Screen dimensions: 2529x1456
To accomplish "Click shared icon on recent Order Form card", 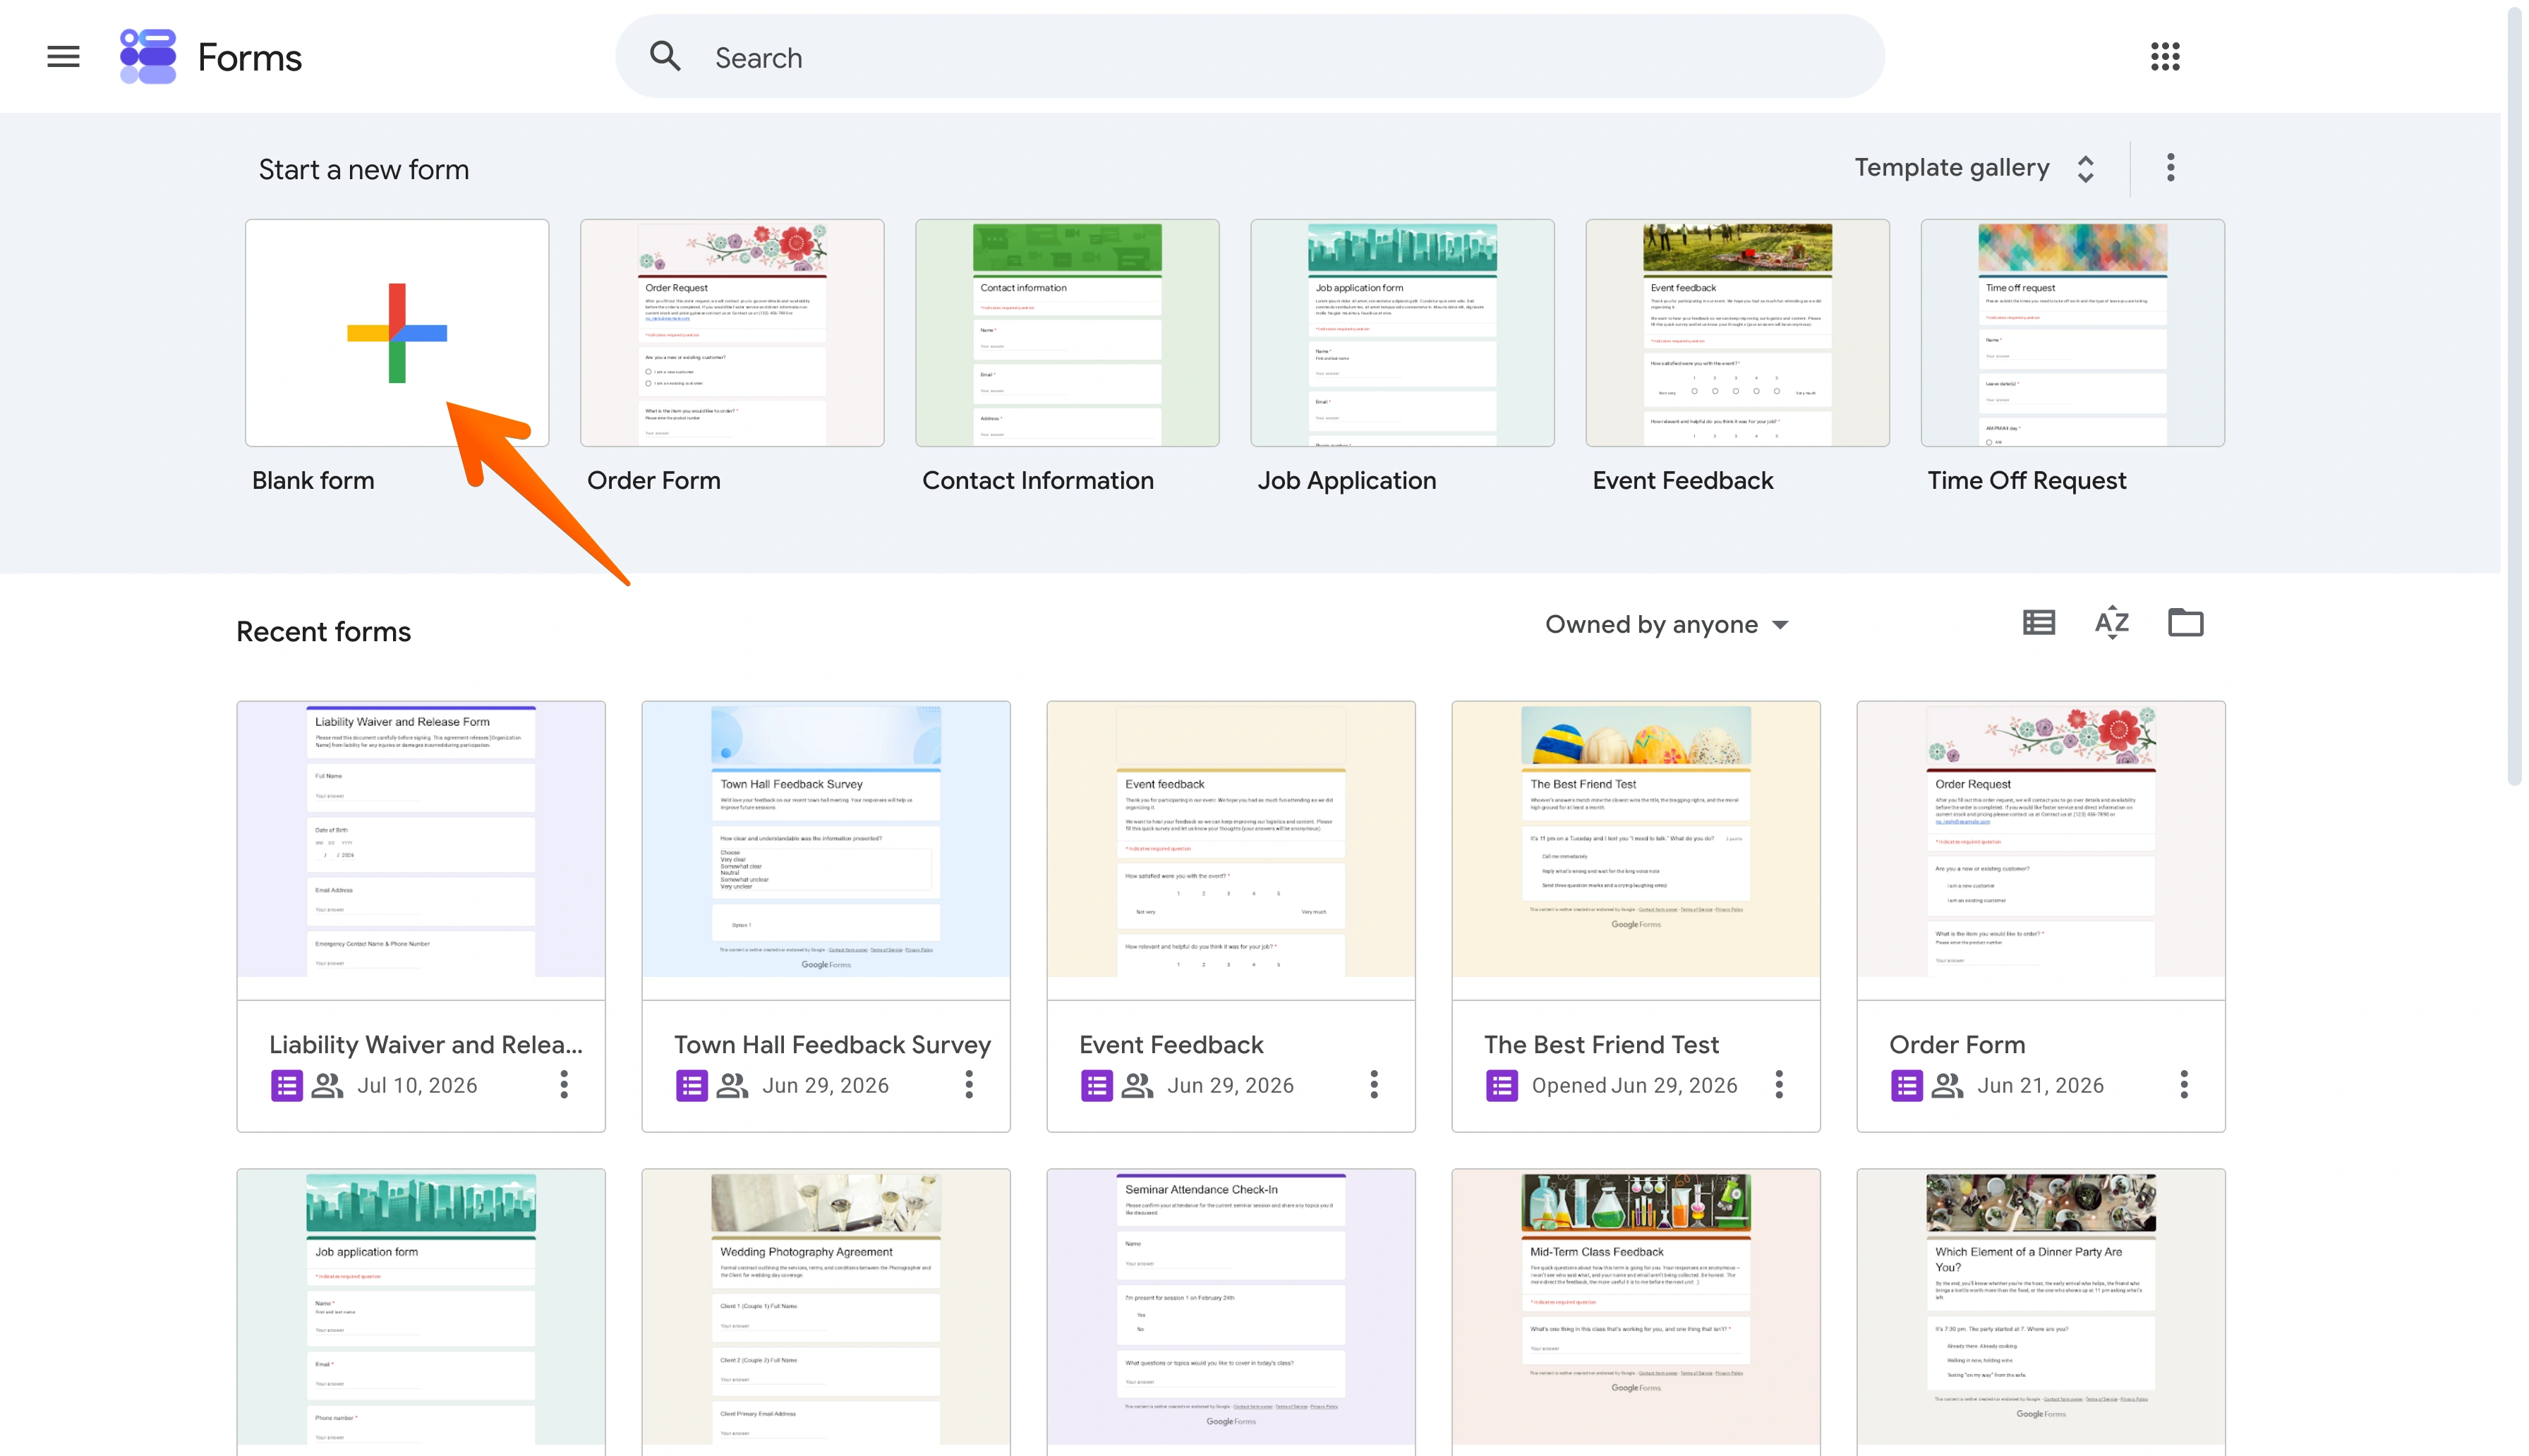I will point(1948,1086).
